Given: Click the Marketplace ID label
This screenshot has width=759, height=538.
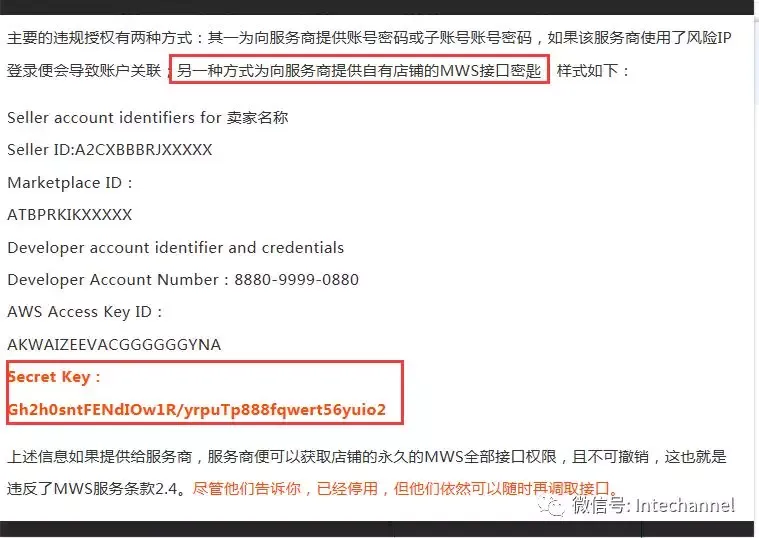Looking at the screenshot, I should 70,183.
